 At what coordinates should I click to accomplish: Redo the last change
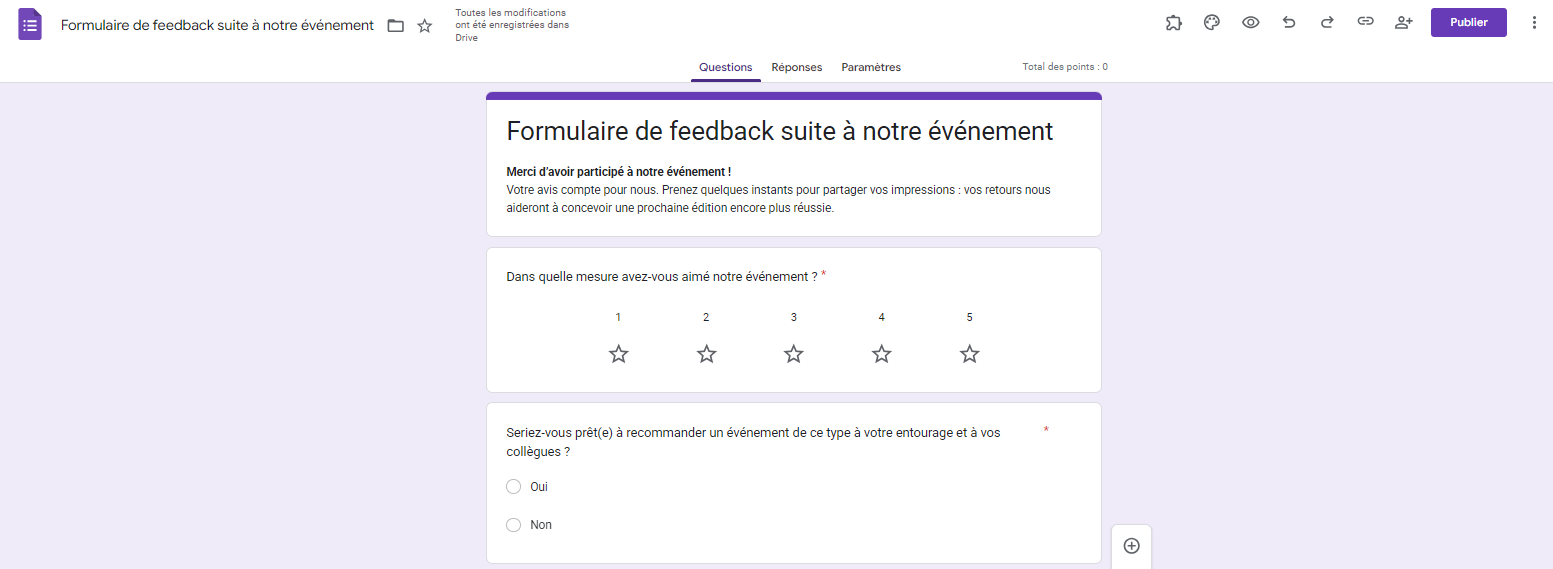pyautogui.click(x=1327, y=22)
